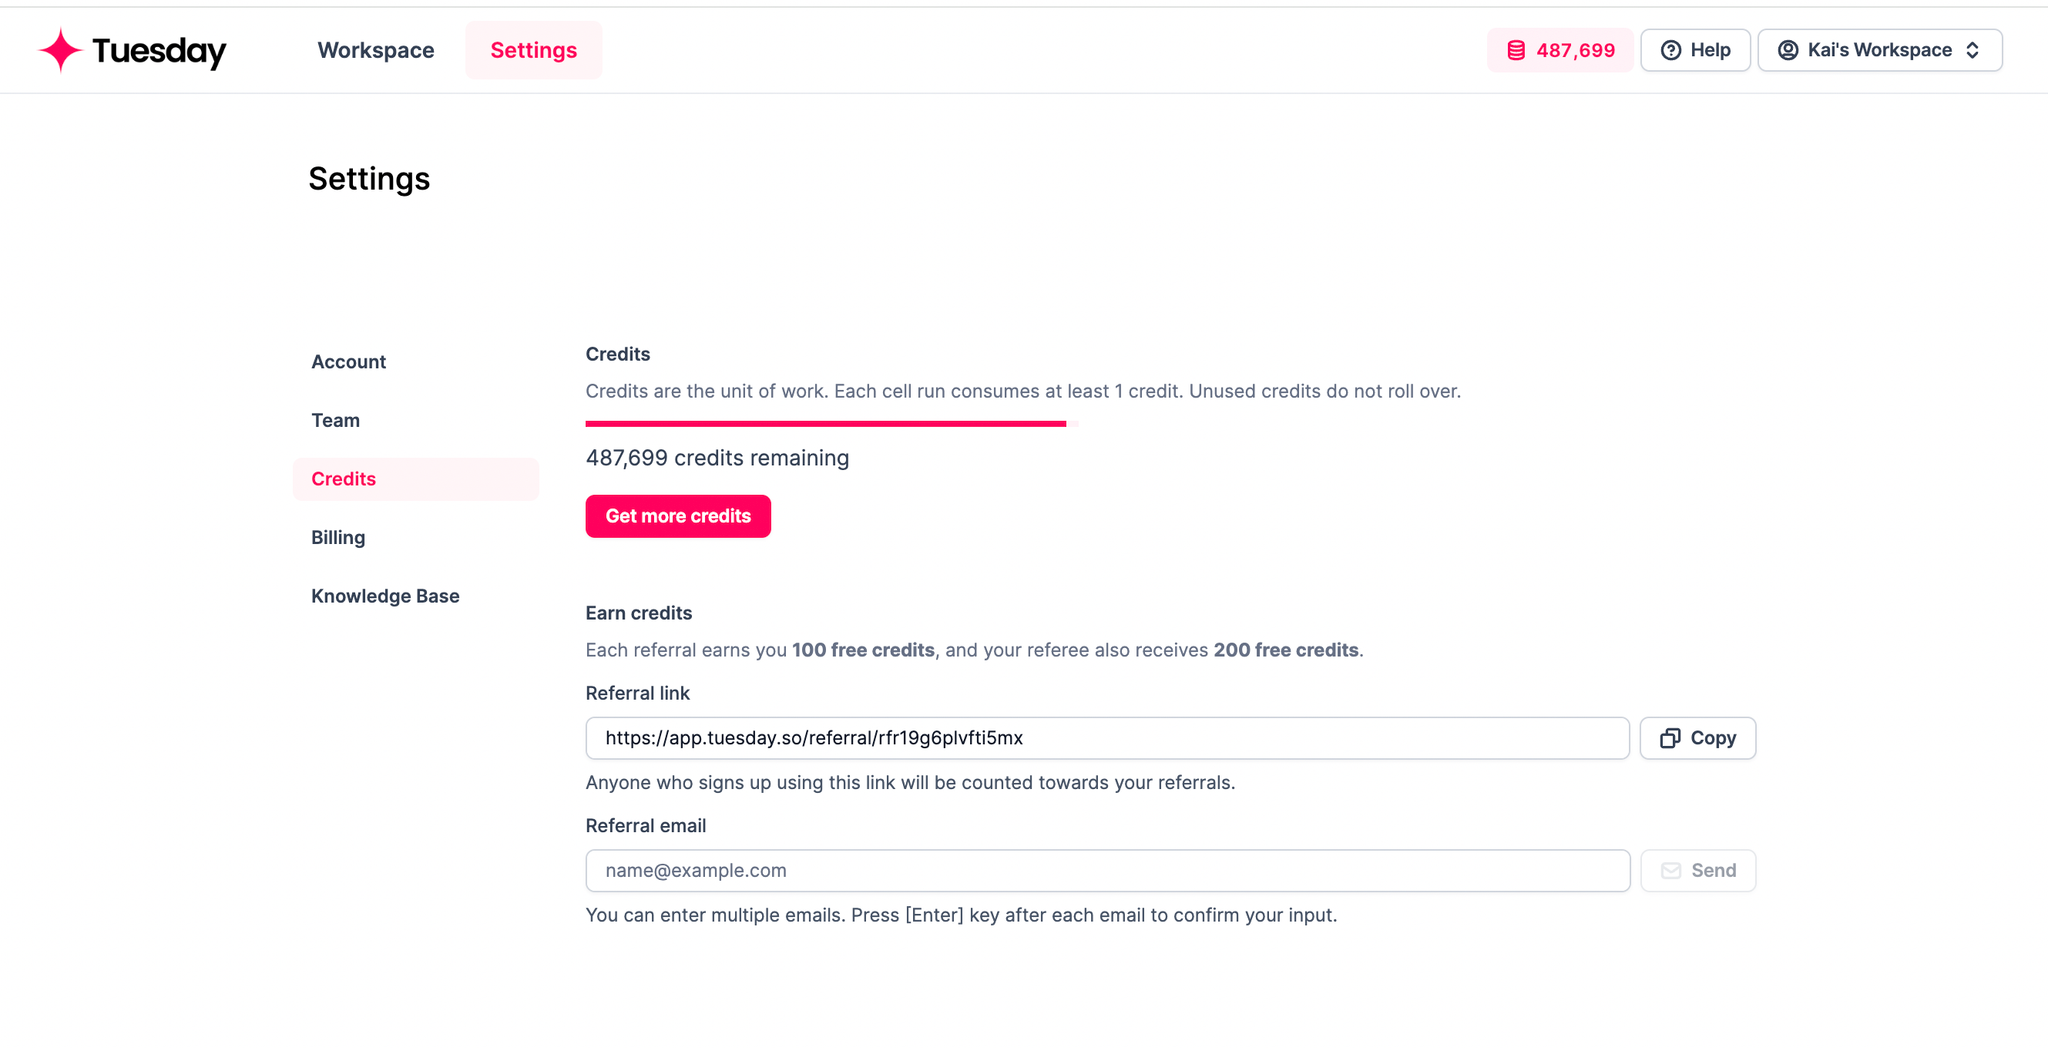The width and height of the screenshot is (2048, 1048).
Task: Focus the referral email input field
Action: [1108, 871]
